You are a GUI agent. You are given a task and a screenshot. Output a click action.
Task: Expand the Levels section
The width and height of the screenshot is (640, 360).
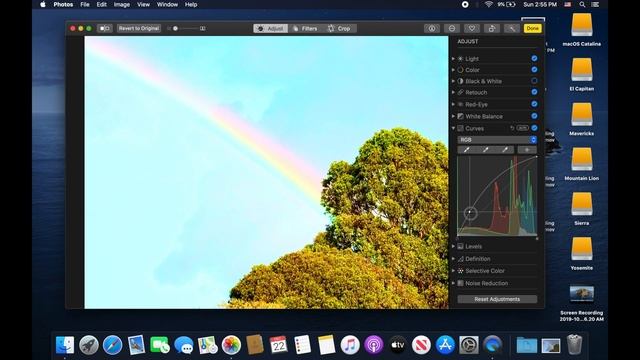click(453, 246)
